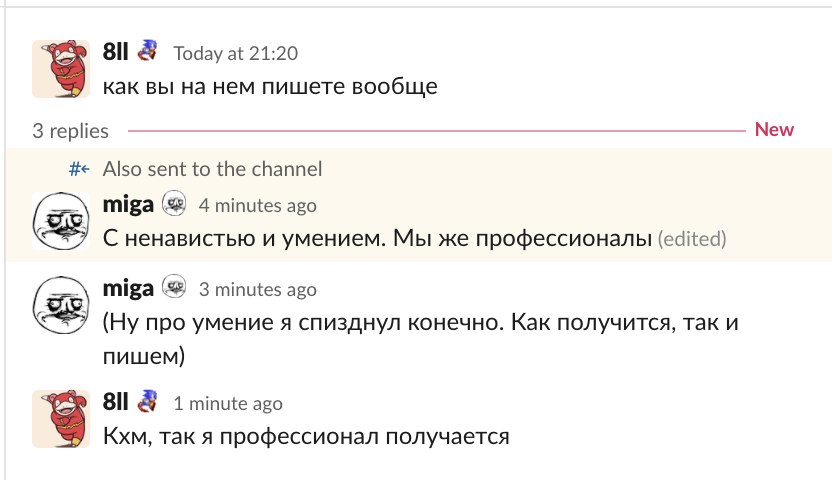
Task: Click miga's username on the '4 minutes ago' reply
Action: pos(128,204)
